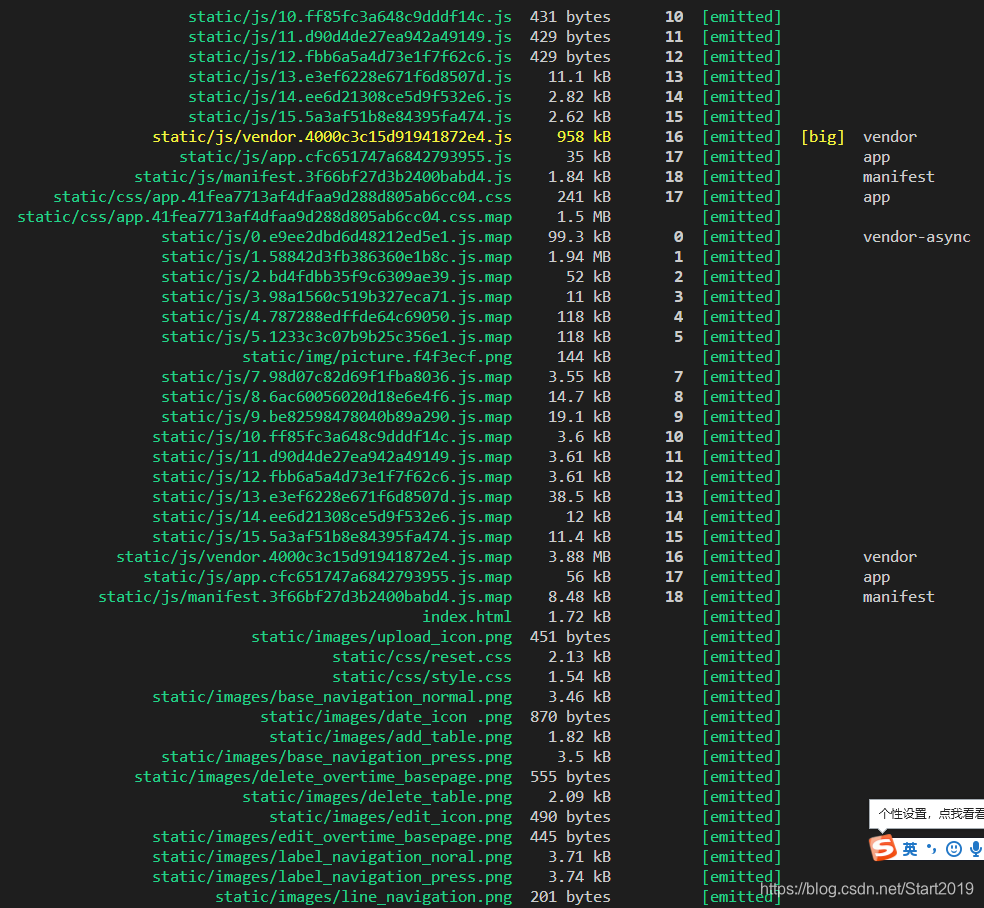Click [emitted] on the index.html row
This screenshot has height=908, width=984.
pos(742,617)
